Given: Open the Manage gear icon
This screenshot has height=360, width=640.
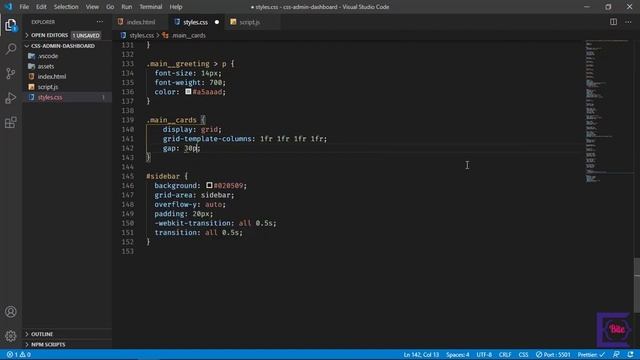Looking at the screenshot, I should coord(11,336).
